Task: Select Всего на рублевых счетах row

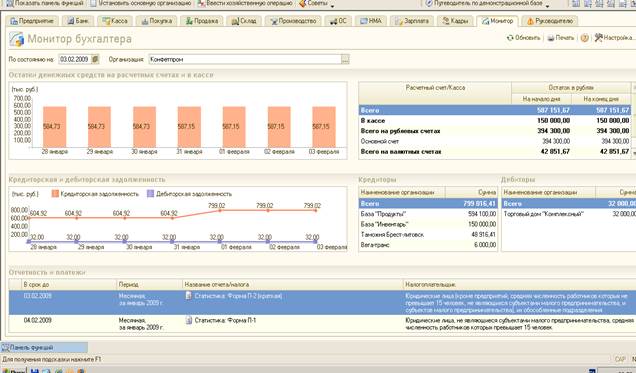Action: coord(494,131)
